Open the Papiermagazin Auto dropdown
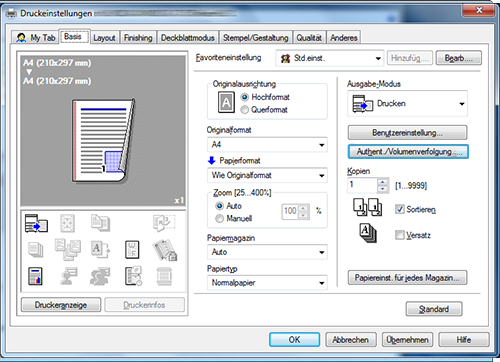500x362 pixels. pyautogui.click(x=267, y=252)
